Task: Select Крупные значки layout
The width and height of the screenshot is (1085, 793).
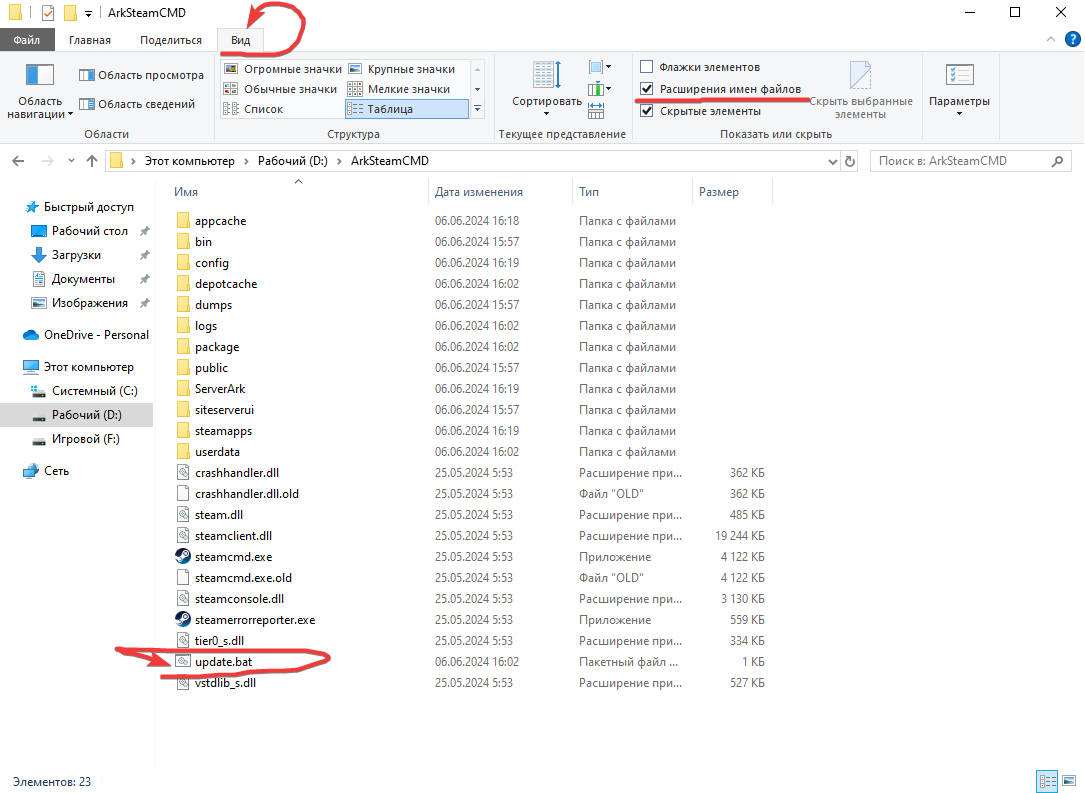Action: (x=401, y=69)
